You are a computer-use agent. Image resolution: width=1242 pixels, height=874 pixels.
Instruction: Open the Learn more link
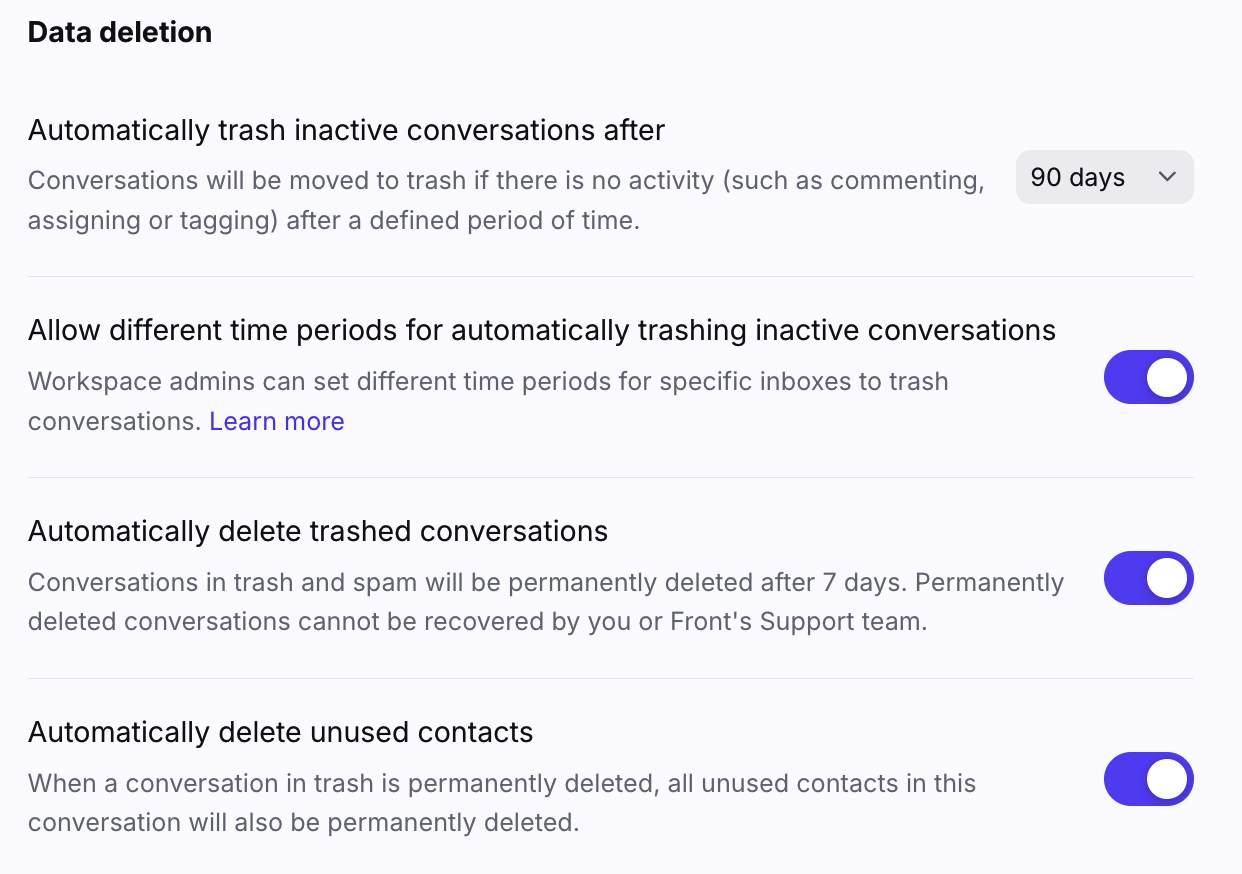[277, 421]
